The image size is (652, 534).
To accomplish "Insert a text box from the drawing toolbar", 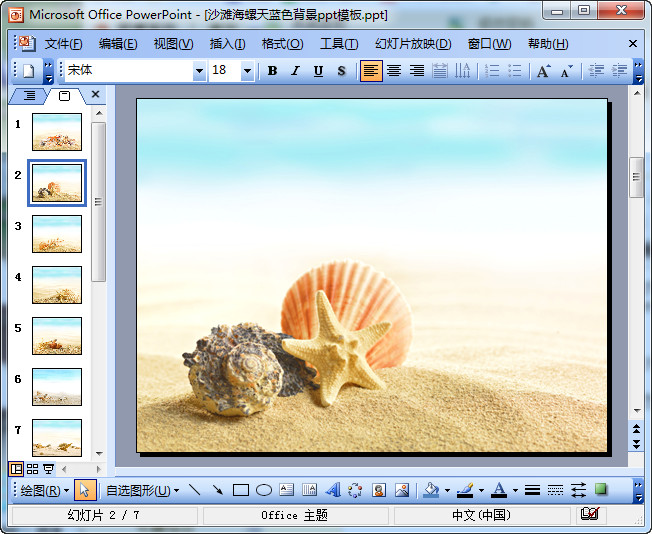I will tap(287, 490).
